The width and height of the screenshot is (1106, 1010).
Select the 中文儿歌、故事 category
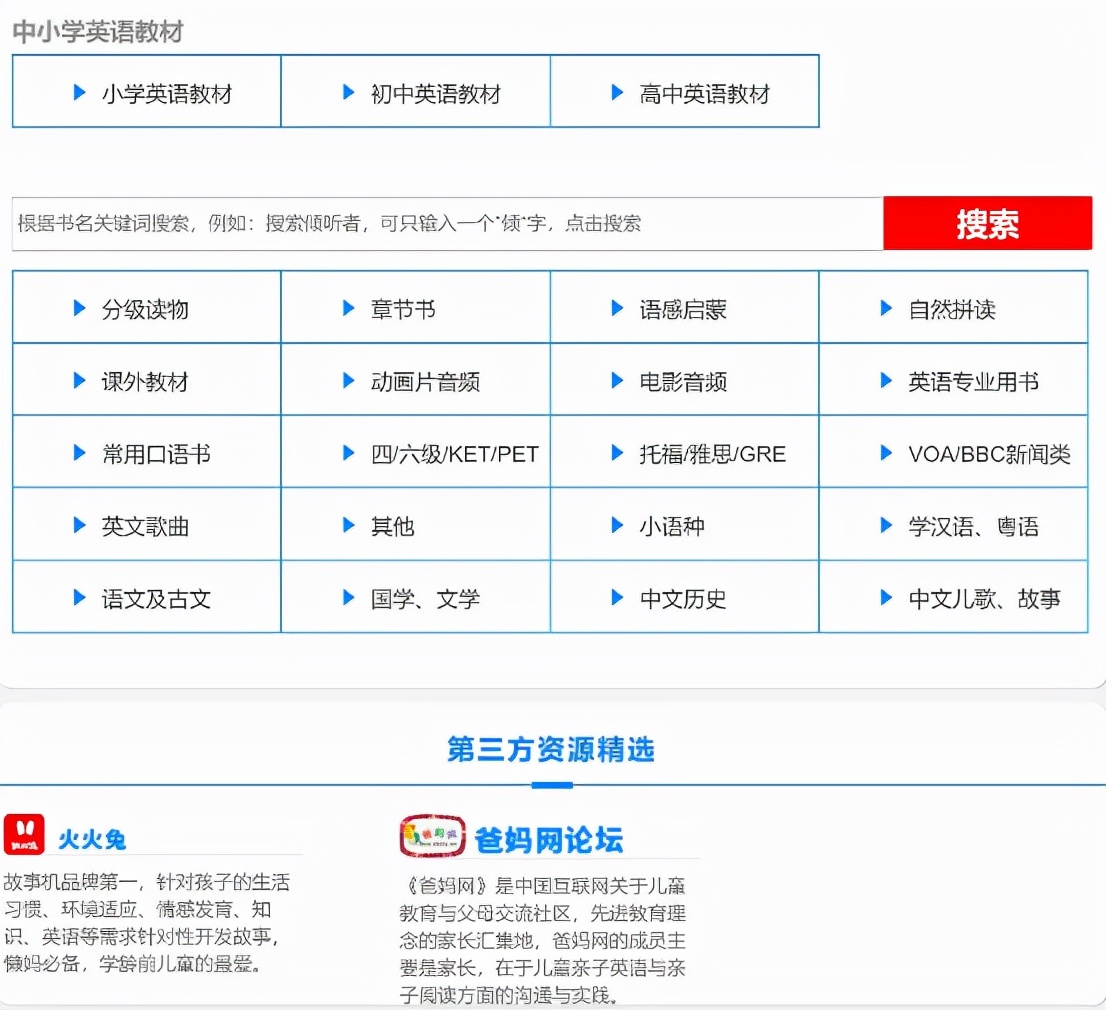(x=984, y=599)
